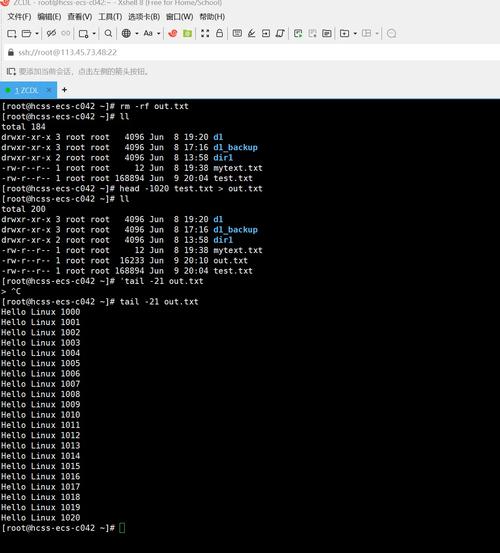The height and width of the screenshot is (553, 500).
Task: Open the 文件(F) menu
Action: (19, 17)
